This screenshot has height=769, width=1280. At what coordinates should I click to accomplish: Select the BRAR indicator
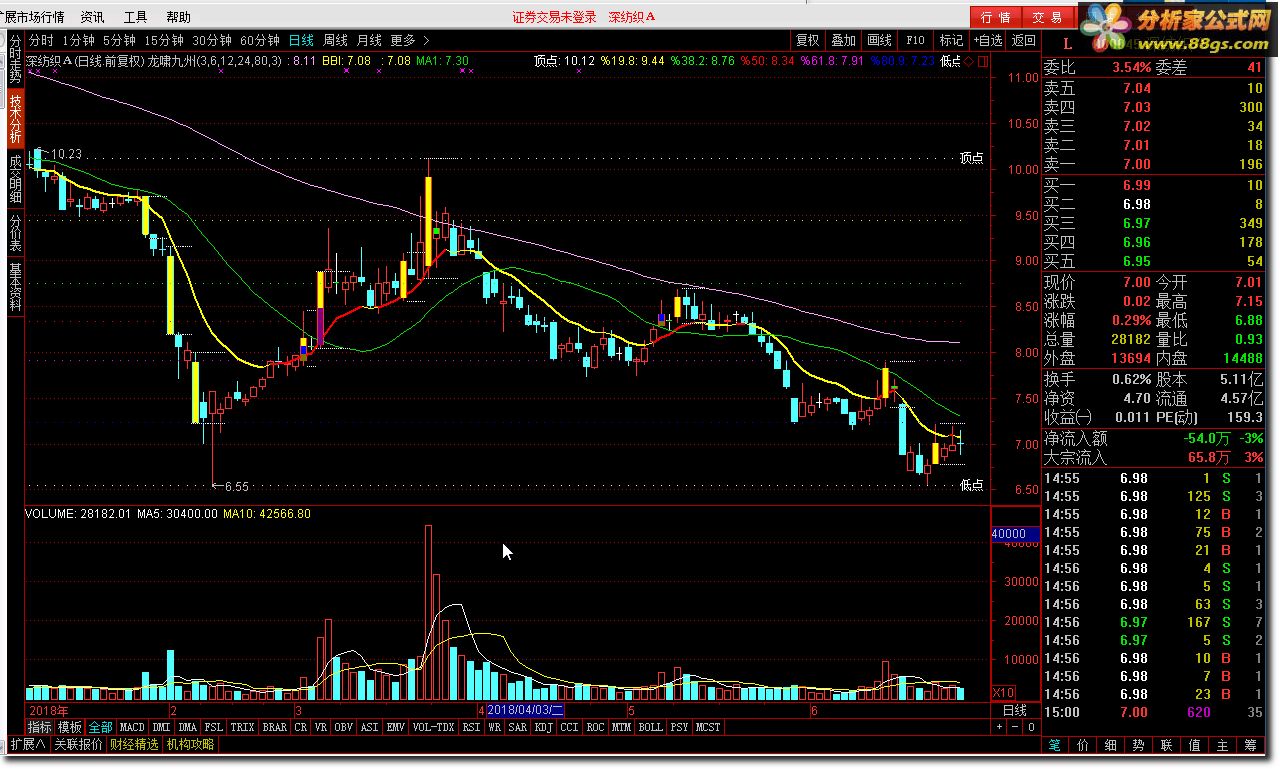pos(274,727)
